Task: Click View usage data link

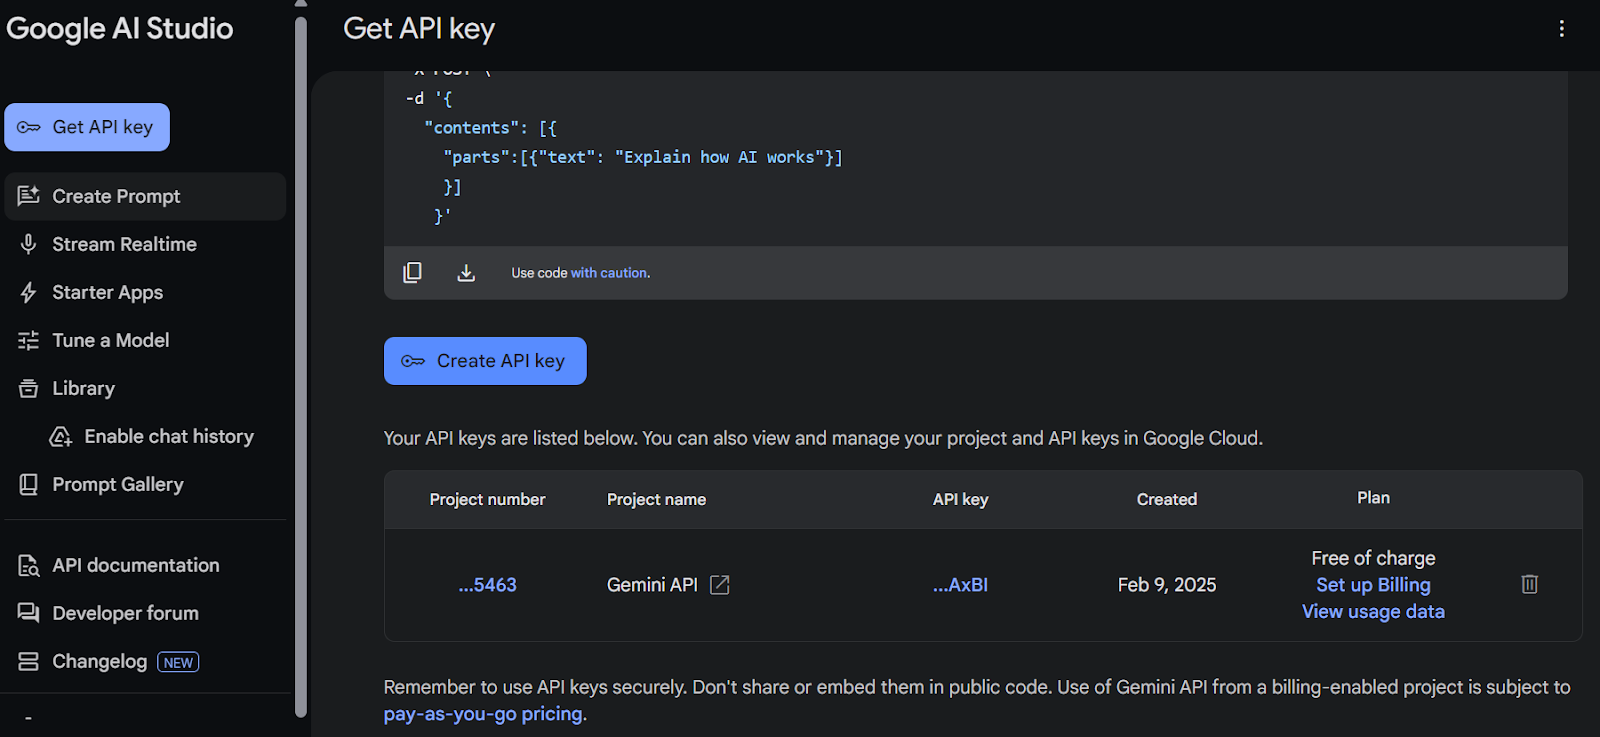Action: [1373, 611]
